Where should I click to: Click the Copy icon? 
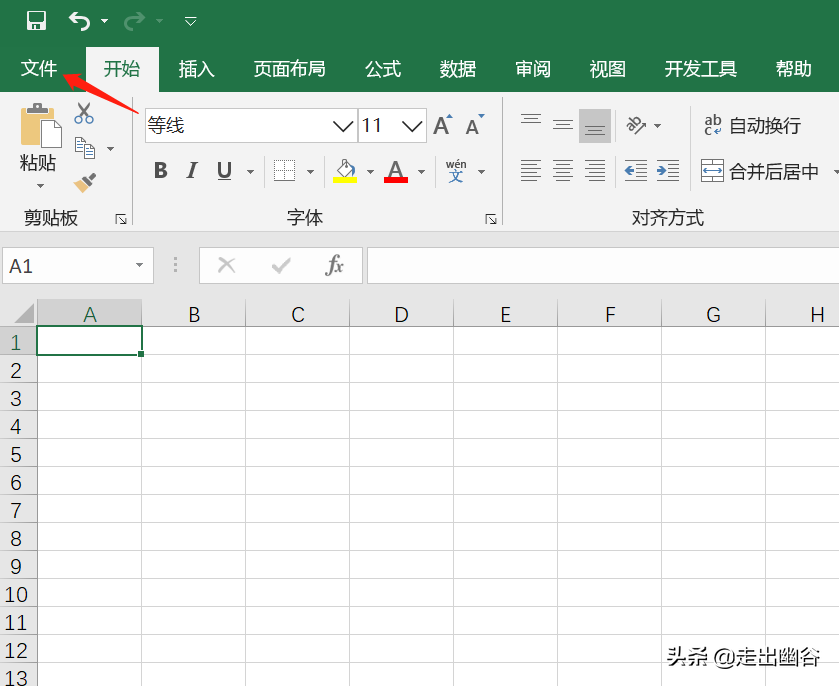85,148
